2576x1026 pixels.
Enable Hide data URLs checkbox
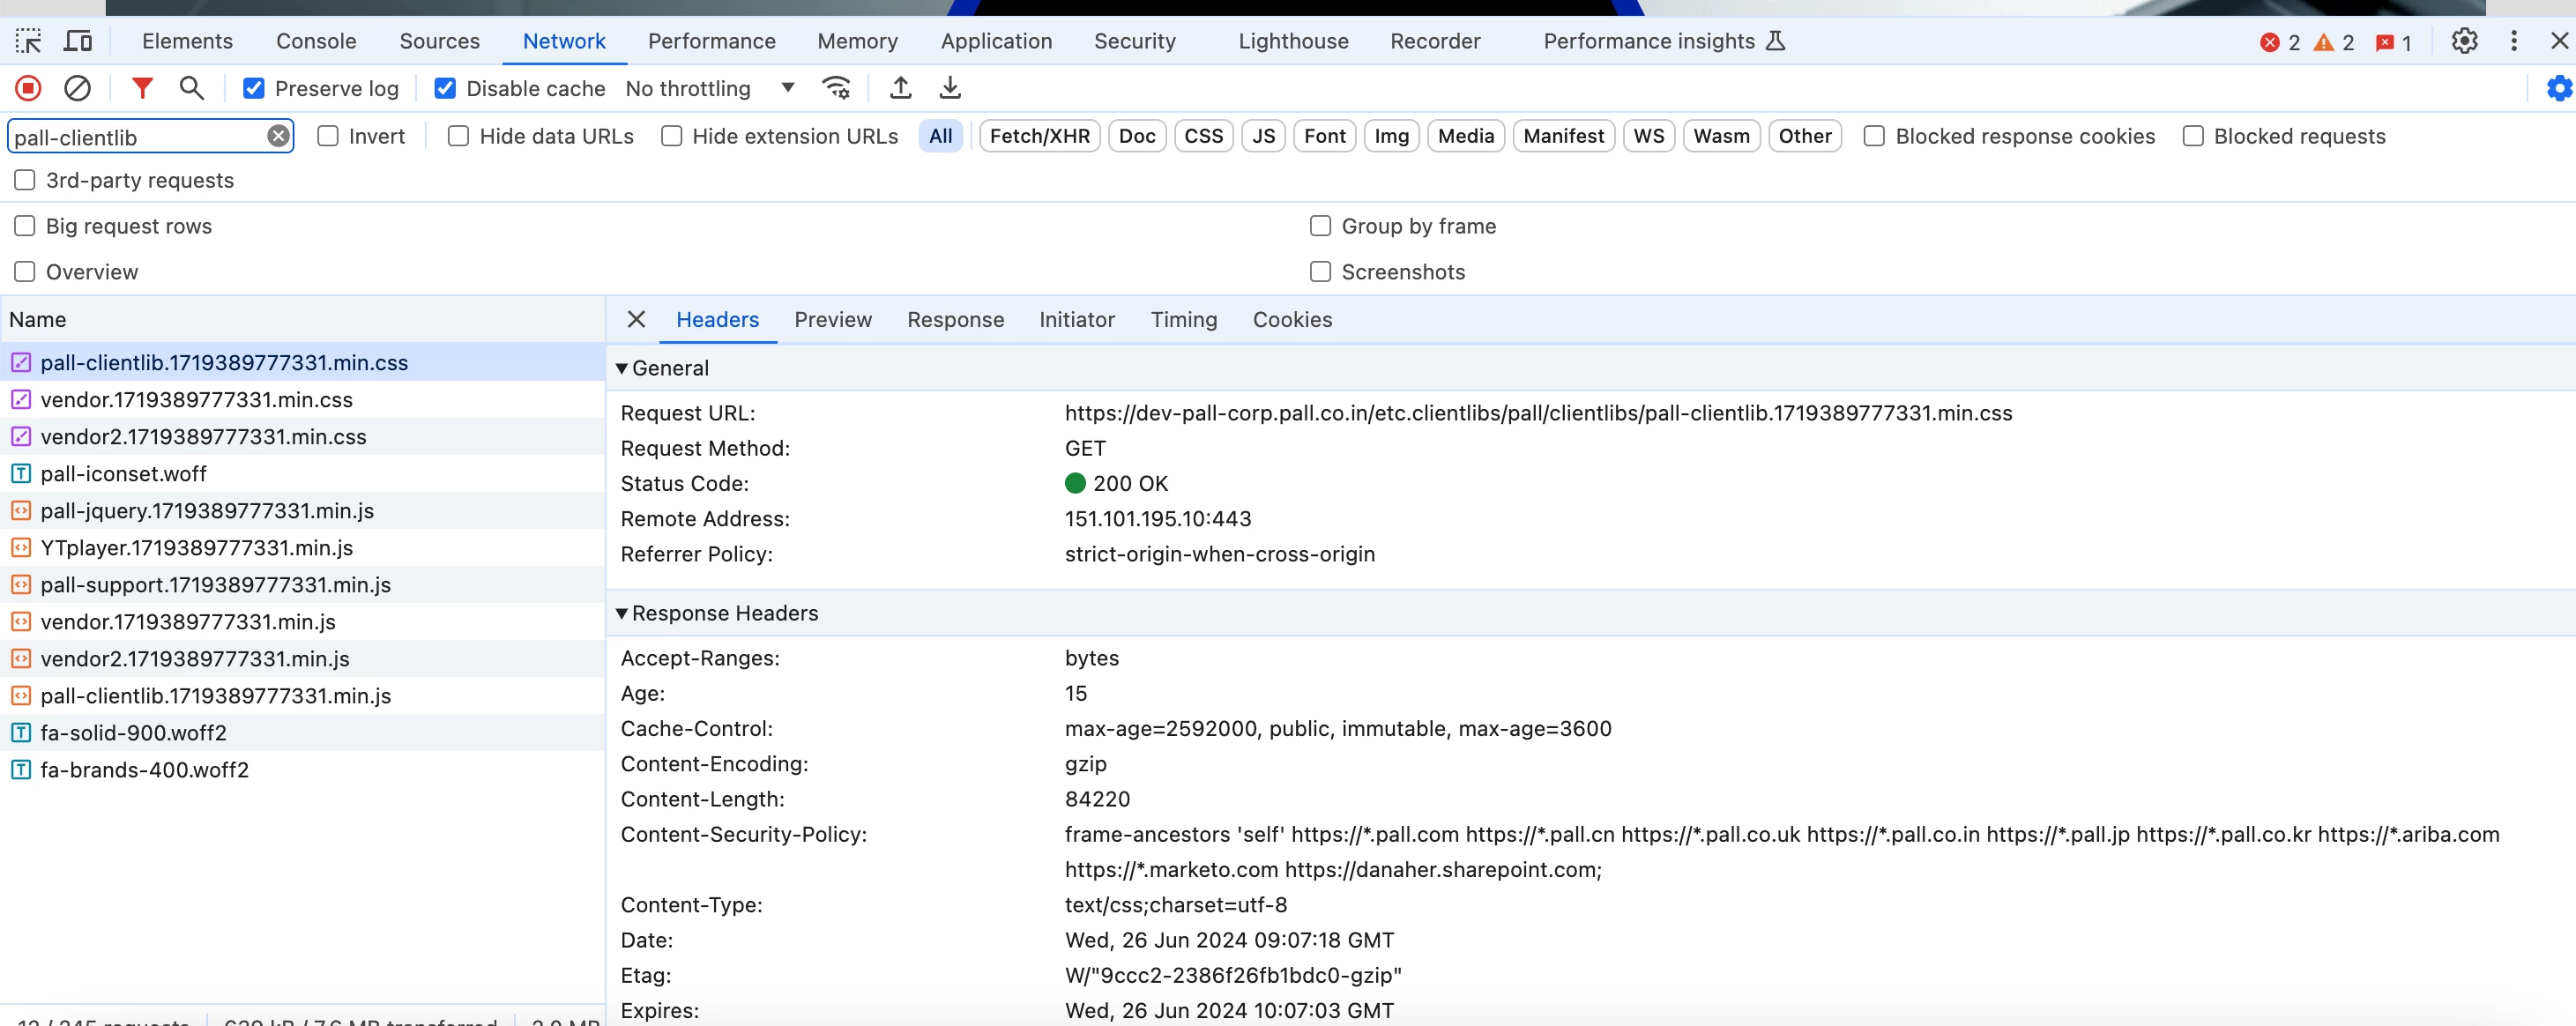[458, 136]
